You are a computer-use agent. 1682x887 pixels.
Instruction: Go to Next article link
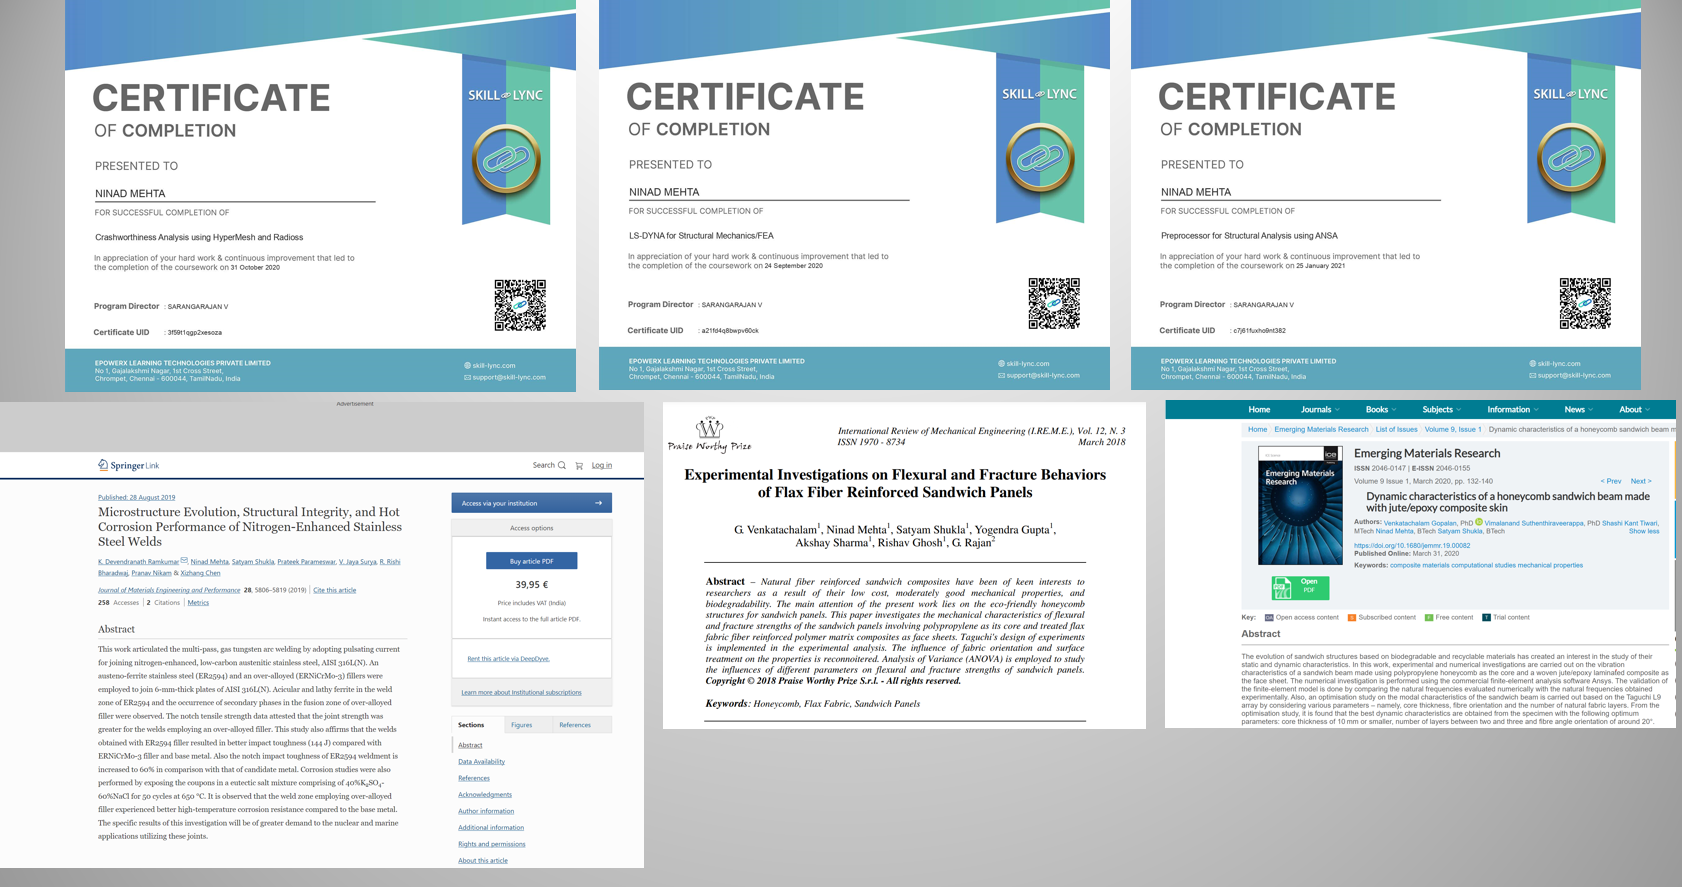1640,481
